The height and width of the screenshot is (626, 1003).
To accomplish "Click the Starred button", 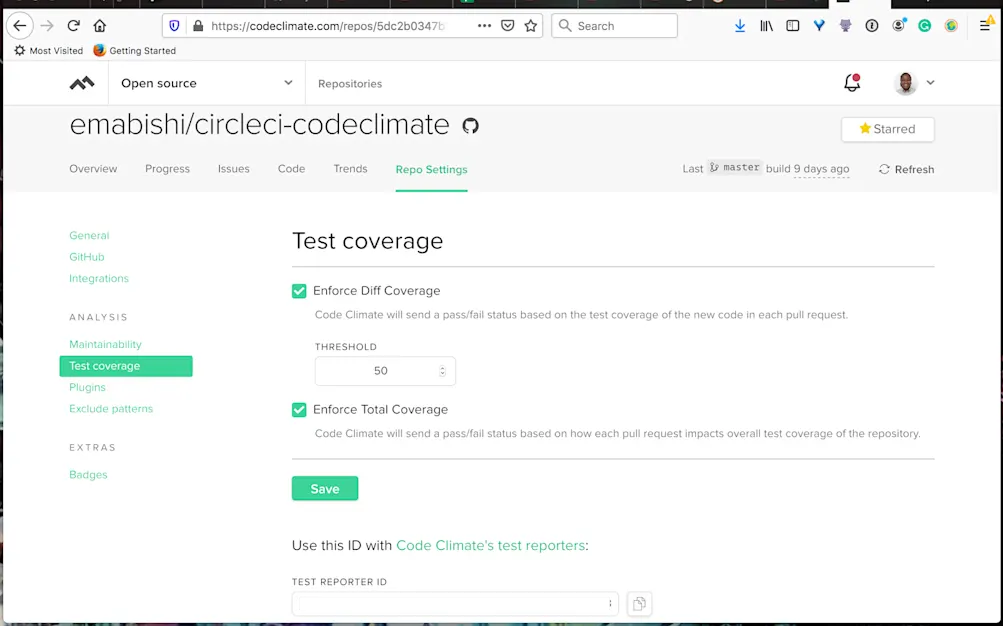I will [x=887, y=129].
